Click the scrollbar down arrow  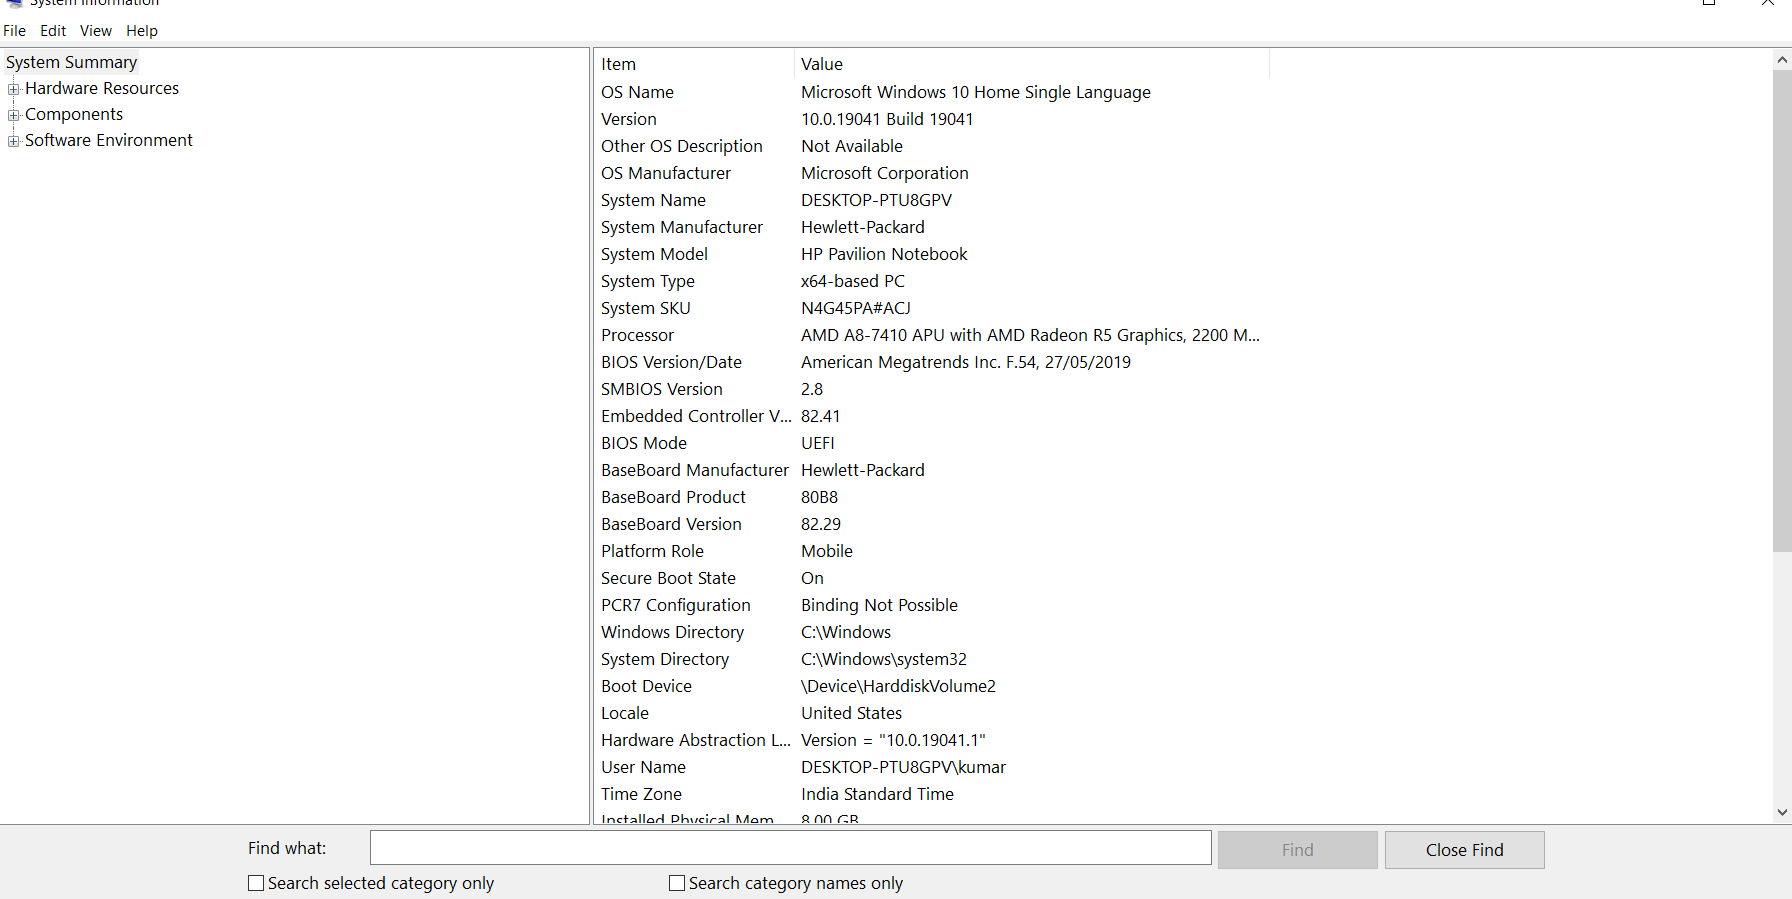pyautogui.click(x=1782, y=813)
